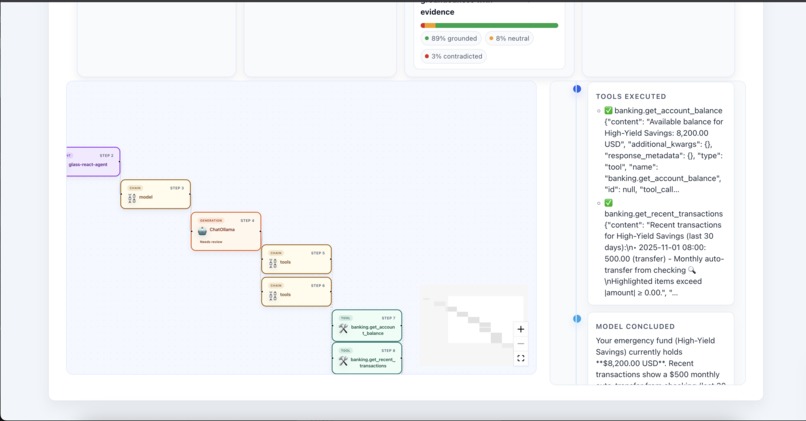
Task: Click the banking.get_account_balance text in tools list
Action: [668, 111]
